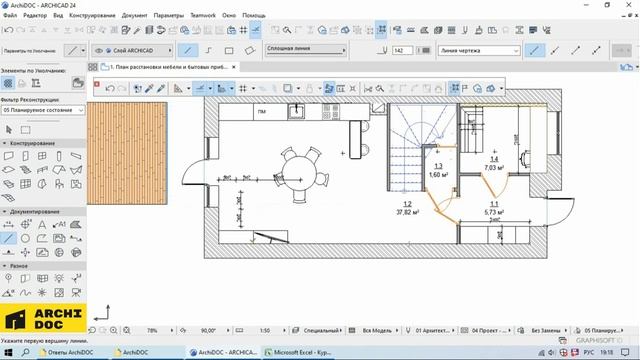Select the Lamp tool
The width and height of the screenshot is (640, 360).
click(59, 278)
